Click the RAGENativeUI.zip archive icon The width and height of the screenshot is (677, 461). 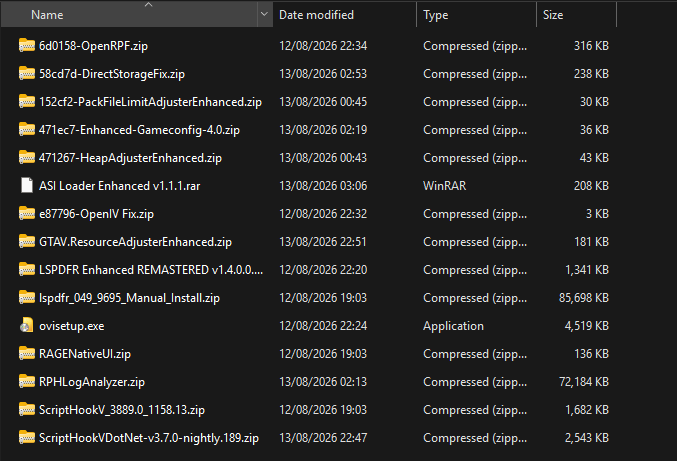(27, 354)
